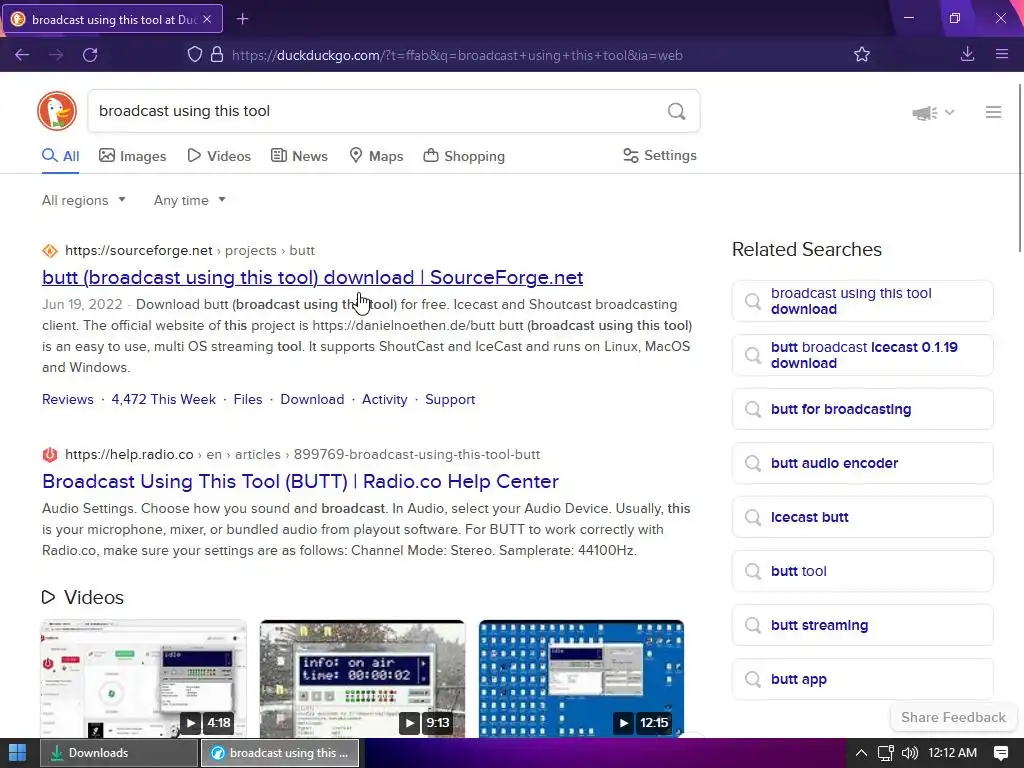Click the 12:12 AM clock
This screenshot has width=1024, height=768.
[x=953, y=753]
